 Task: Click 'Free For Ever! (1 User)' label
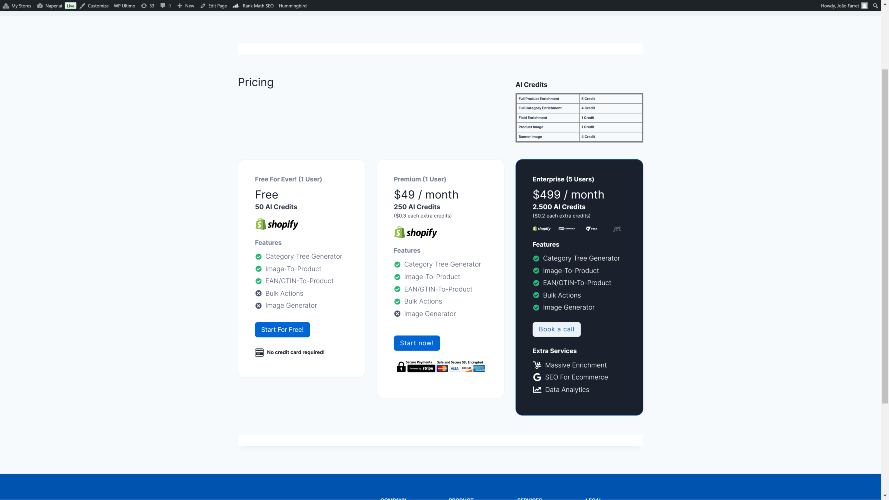289,179
